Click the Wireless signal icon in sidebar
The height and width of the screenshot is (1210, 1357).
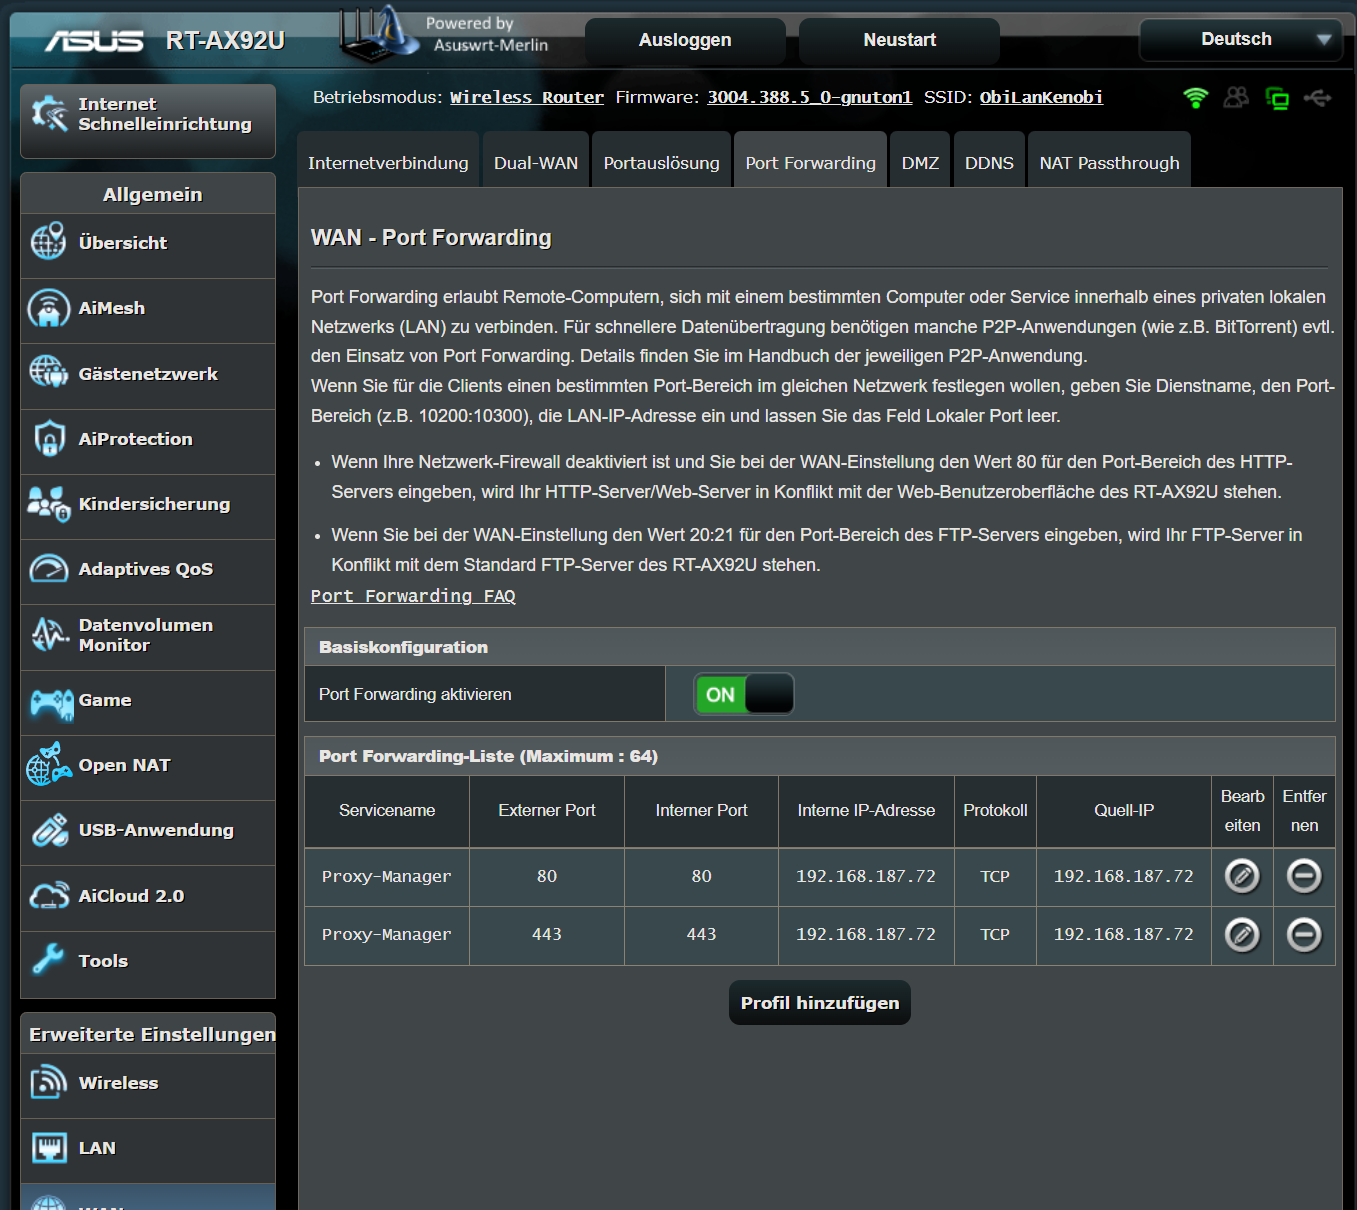pos(49,1082)
